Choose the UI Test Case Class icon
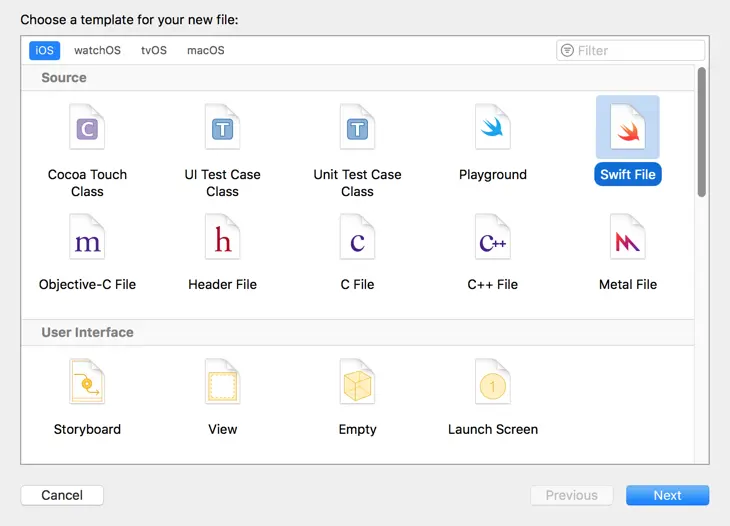The width and height of the screenshot is (730, 526). pos(222,128)
